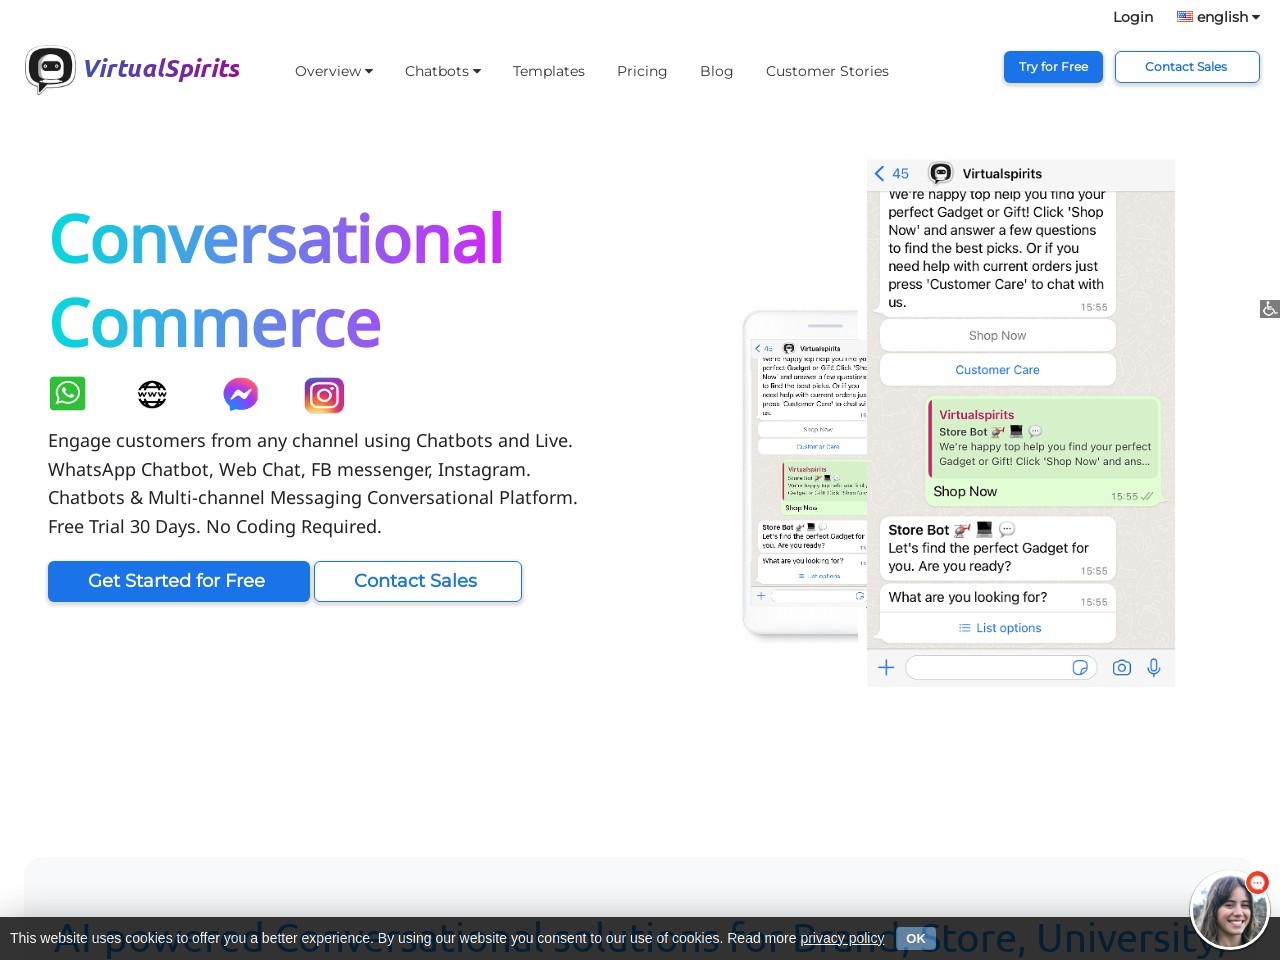Dismiss the cookie notice with OK
The height and width of the screenshot is (960, 1280).
(x=916, y=938)
